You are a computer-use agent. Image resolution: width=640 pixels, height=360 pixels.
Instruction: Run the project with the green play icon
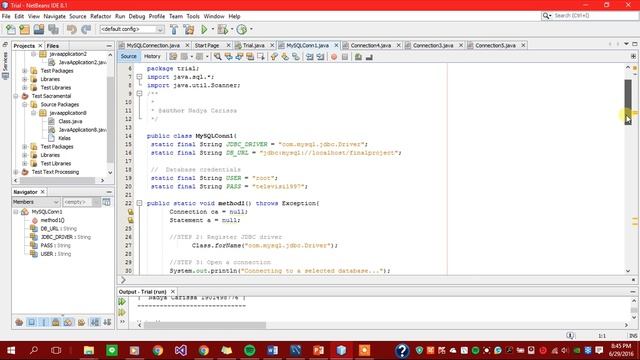(x=204, y=29)
